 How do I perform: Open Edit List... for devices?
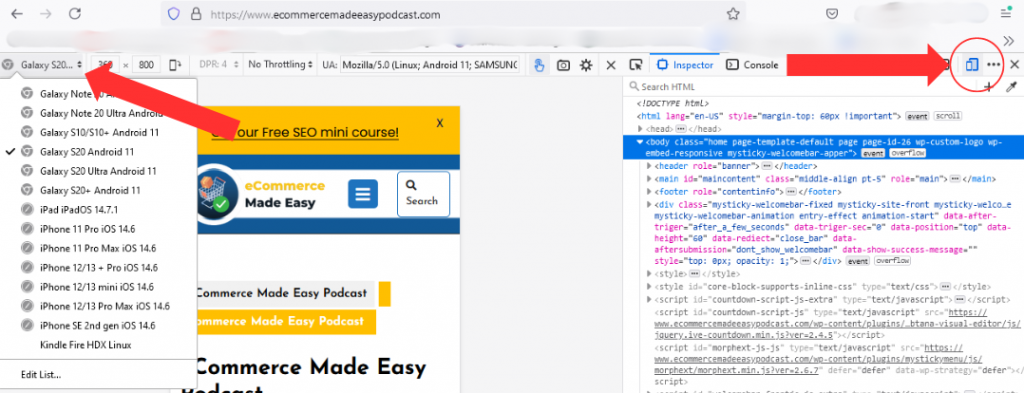pyautogui.click(x=40, y=375)
